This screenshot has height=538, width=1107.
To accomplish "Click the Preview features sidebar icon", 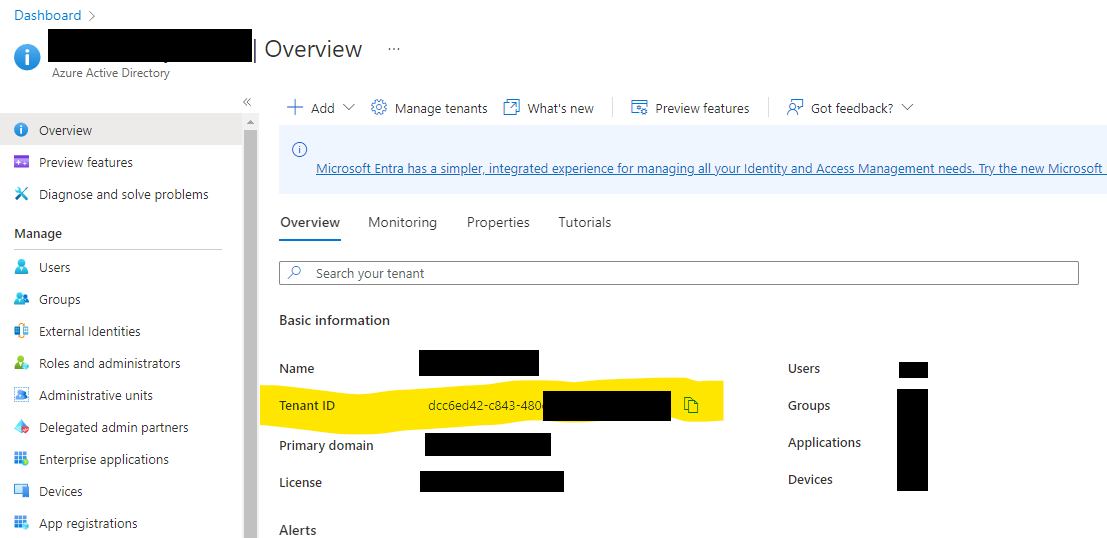I will (21, 162).
